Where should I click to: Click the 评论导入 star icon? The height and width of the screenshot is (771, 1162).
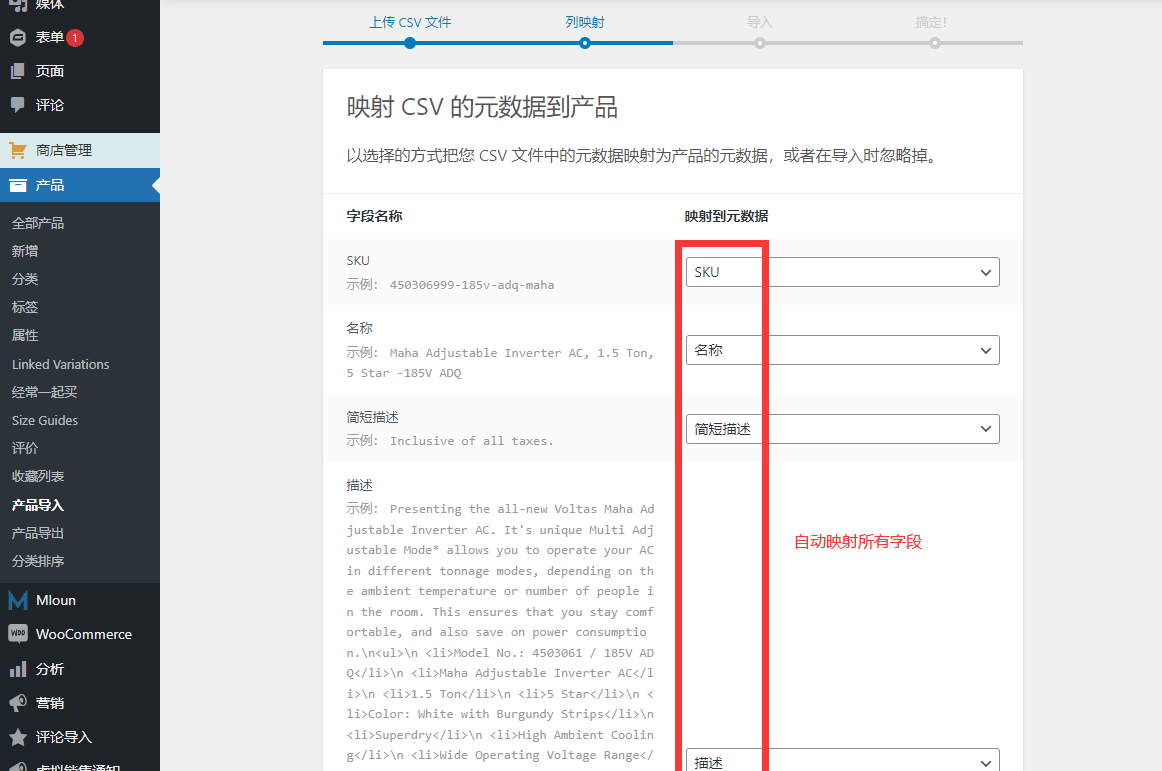pyautogui.click(x=18, y=737)
